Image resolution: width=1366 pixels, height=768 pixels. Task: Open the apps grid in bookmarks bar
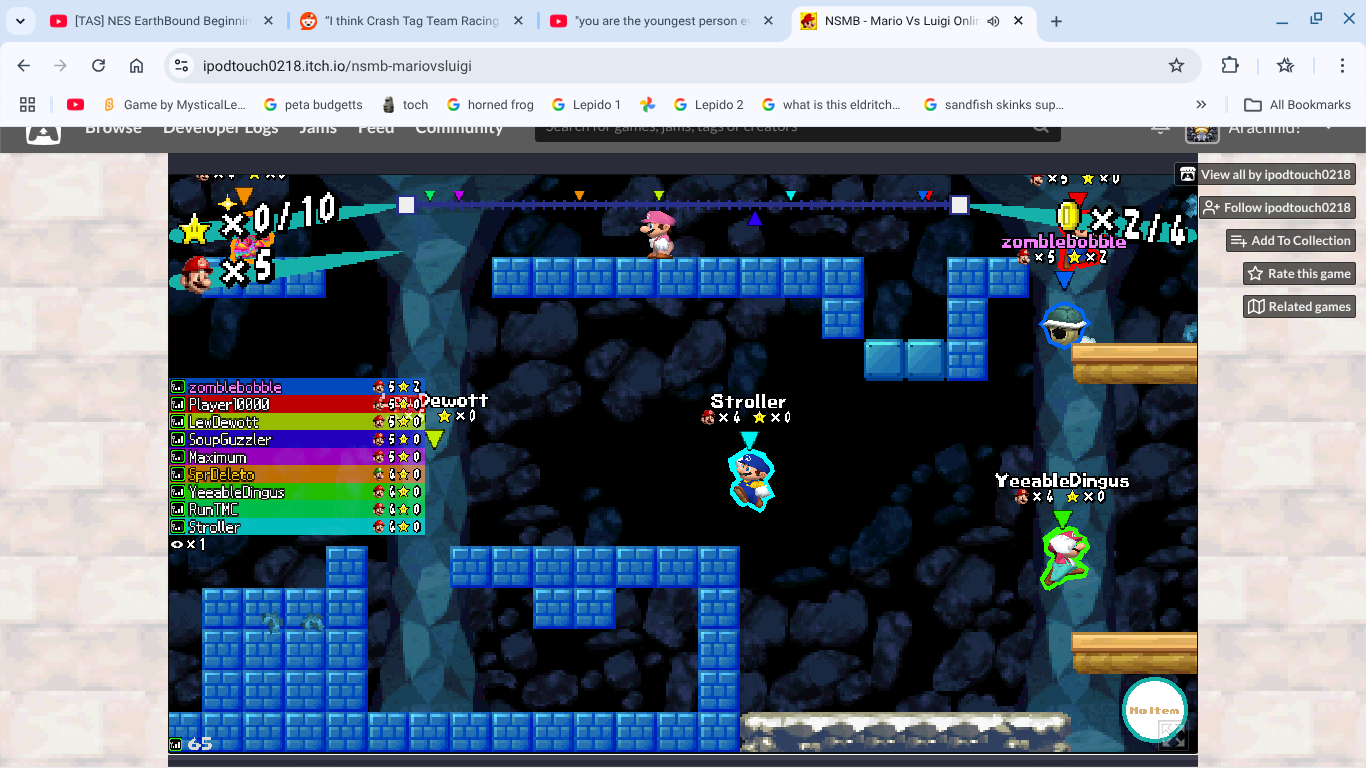[27, 104]
